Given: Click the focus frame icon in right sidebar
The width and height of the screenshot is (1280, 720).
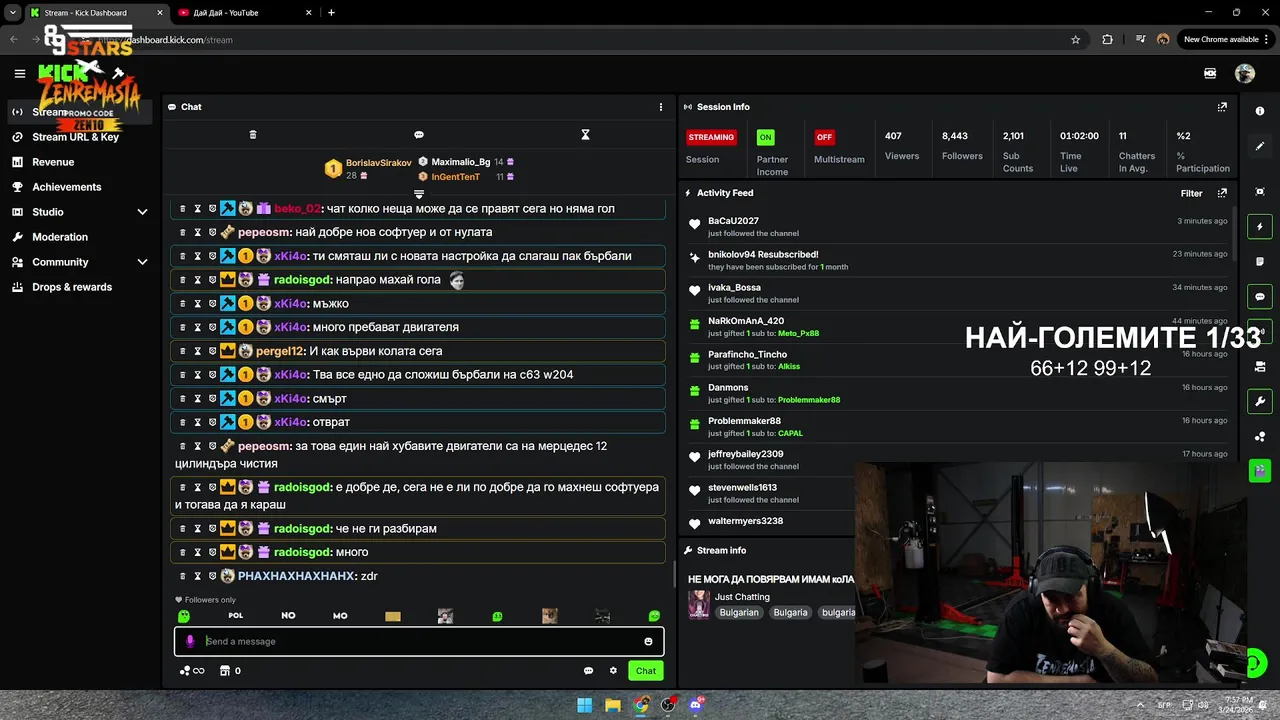Looking at the screenshot, I should coord(1260,192).
